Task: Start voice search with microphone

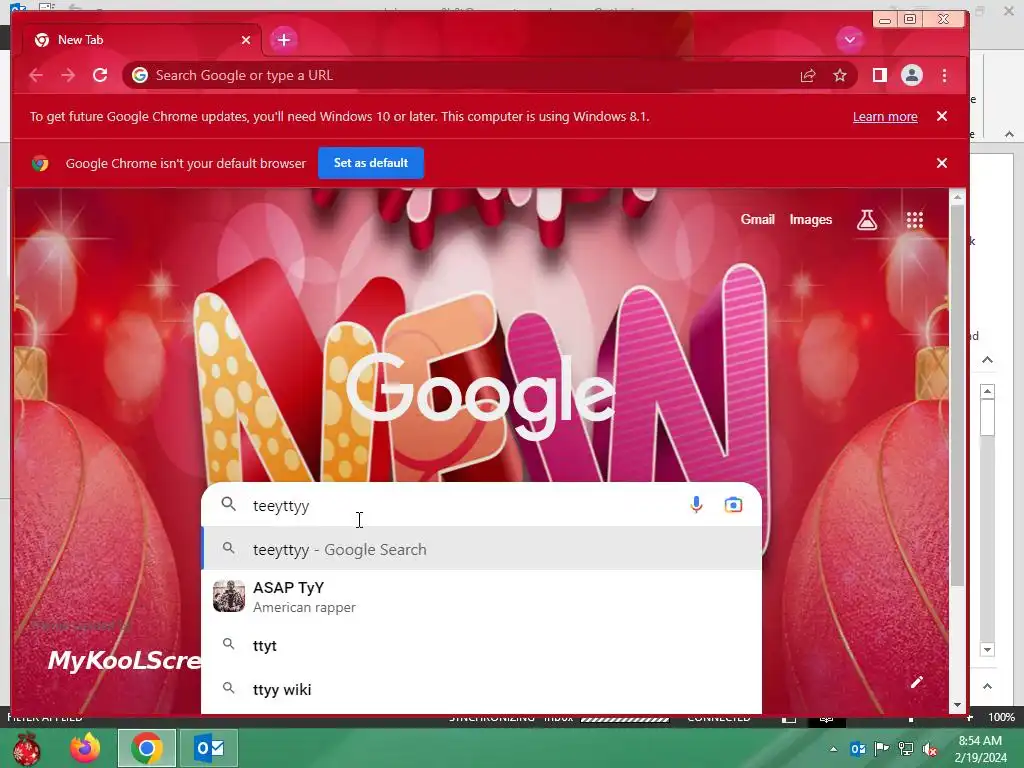Action: coord(696,505)
